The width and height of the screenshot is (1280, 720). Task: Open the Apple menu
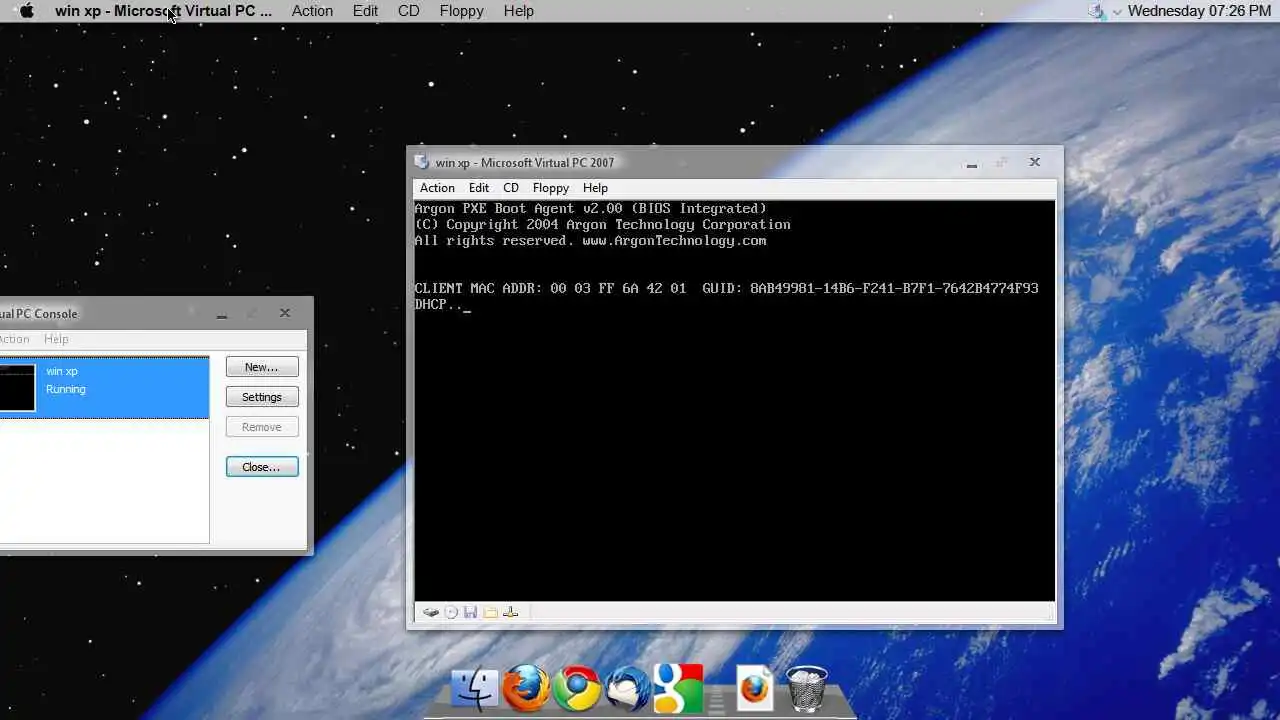pyautogui.click(x=27, y=11)
